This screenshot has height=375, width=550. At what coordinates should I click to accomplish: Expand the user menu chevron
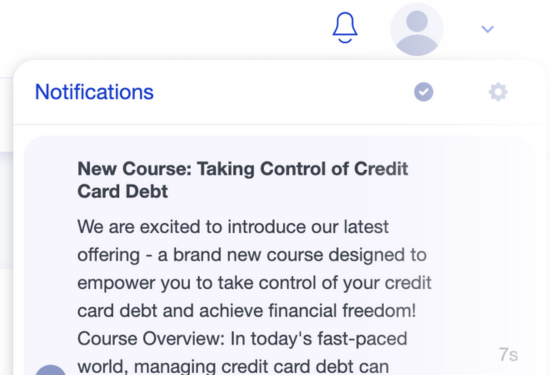tap(488, 29)
